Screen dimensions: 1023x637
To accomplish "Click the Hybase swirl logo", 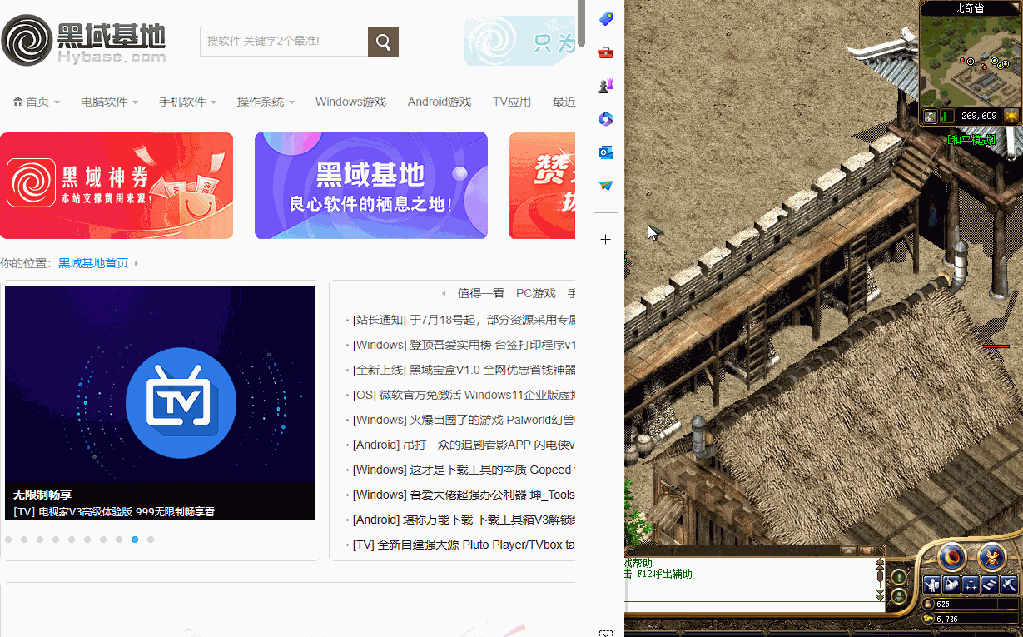I will click(x=26, y=40).
